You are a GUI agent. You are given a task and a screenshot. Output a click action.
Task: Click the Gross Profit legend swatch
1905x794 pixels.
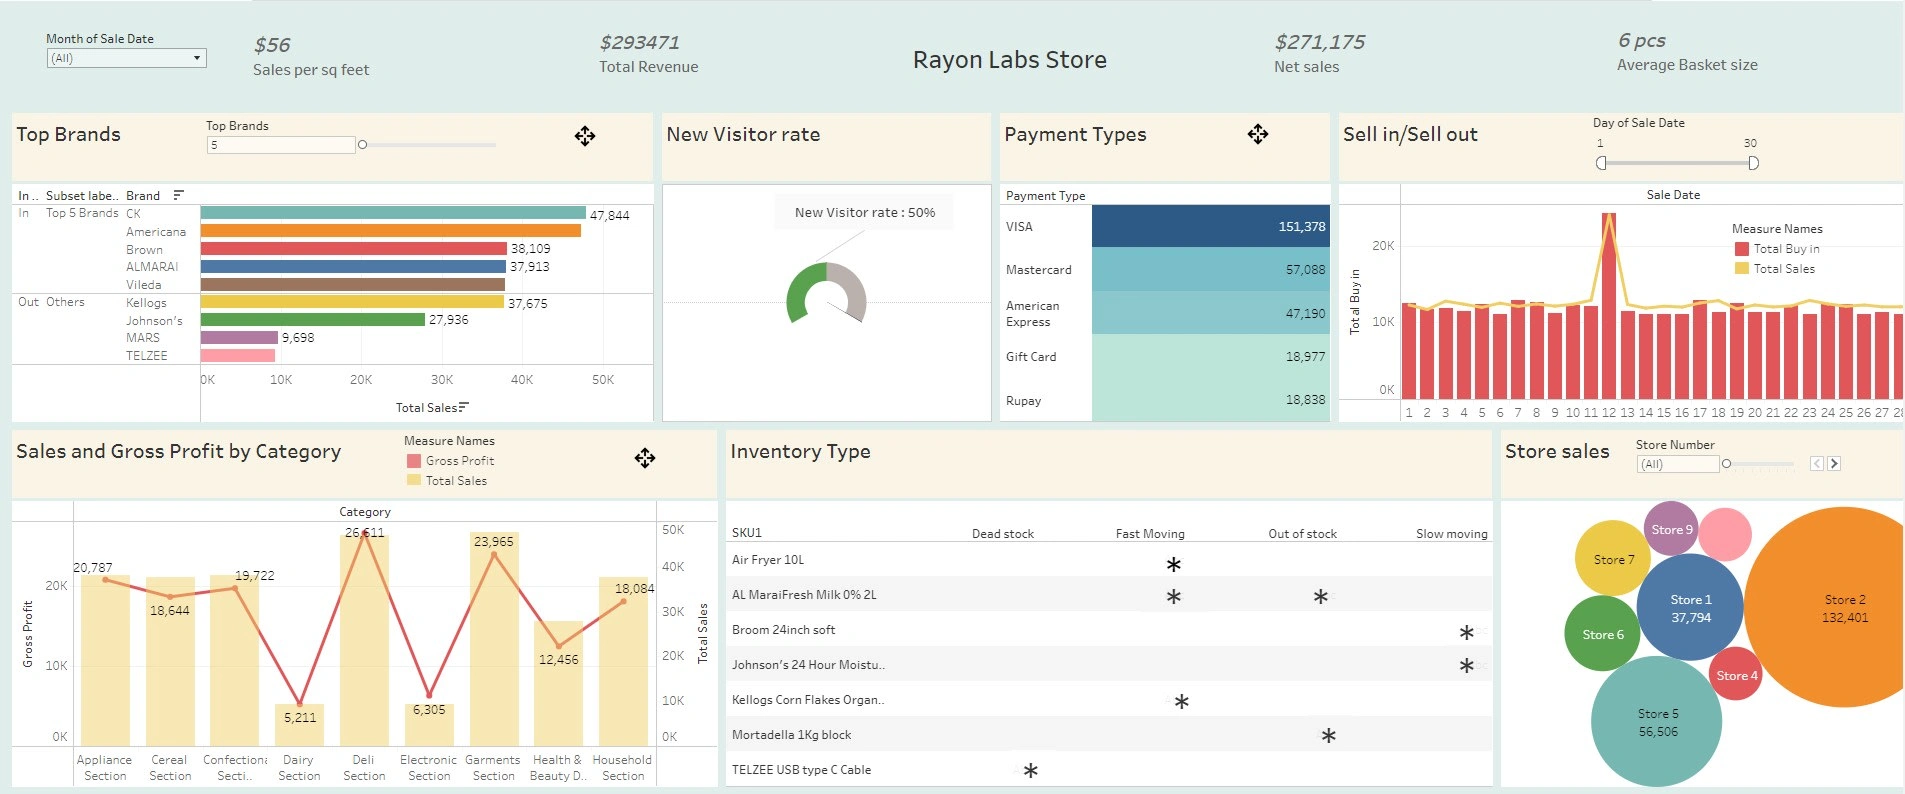point(413,461)
